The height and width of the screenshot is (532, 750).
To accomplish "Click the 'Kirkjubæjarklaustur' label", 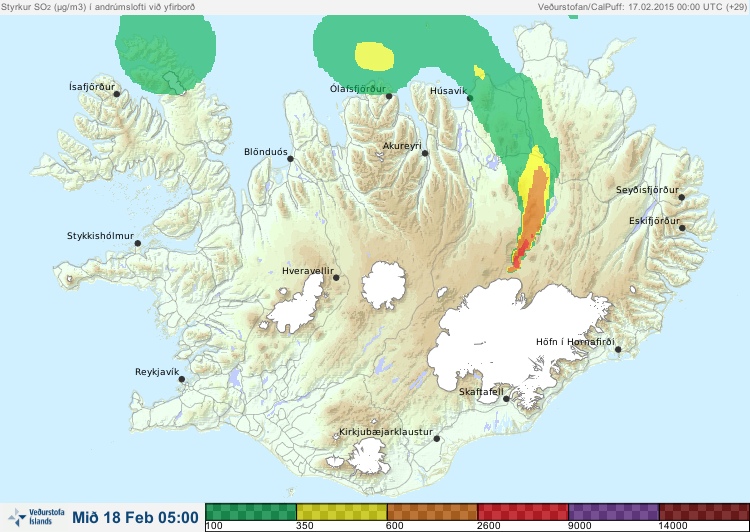I will click(x=386, y=432).
